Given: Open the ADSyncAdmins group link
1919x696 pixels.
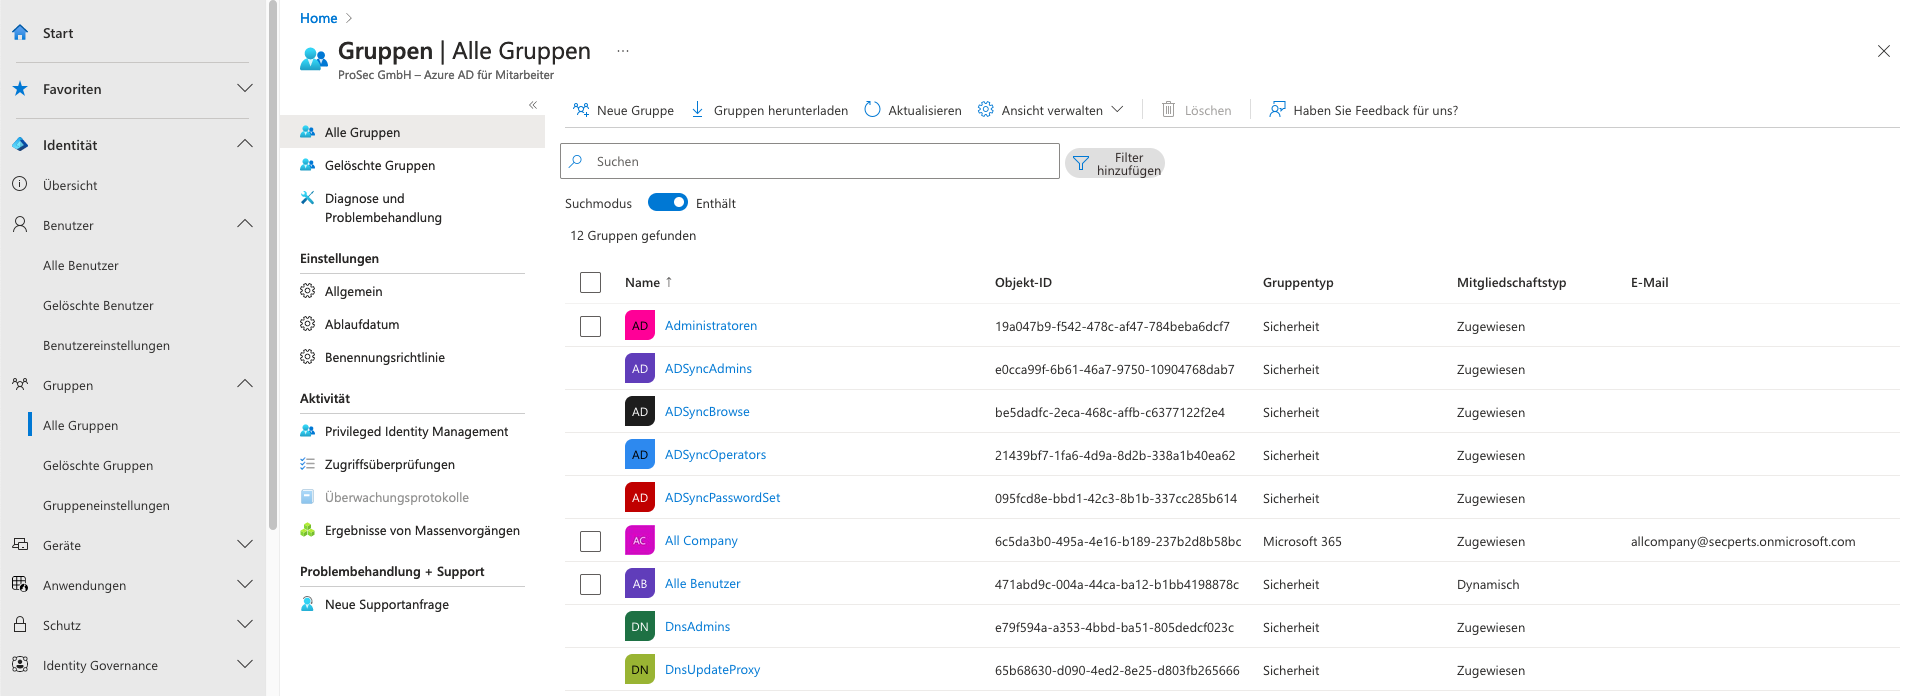Looking at the screenshot, I should coord(708,369).
